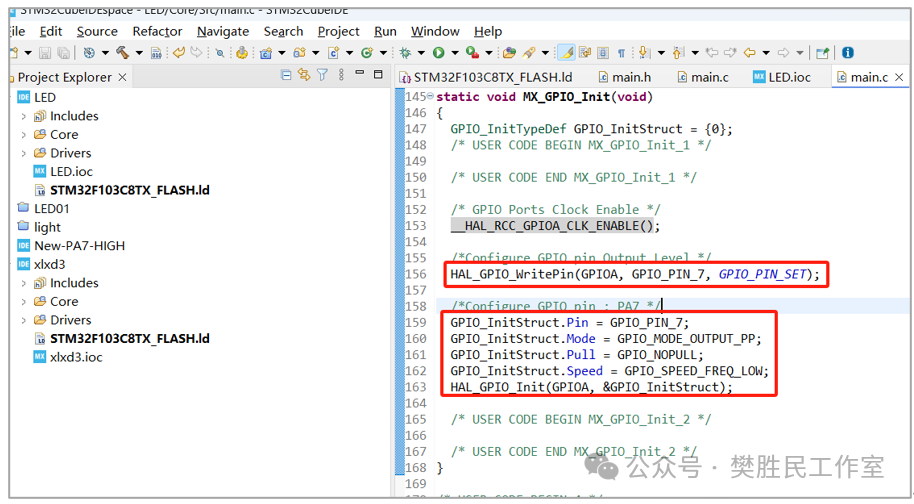Open the Debug bug dropdown arrow
The height and width of the screenshot is (504, 914).
coord(421,53)
